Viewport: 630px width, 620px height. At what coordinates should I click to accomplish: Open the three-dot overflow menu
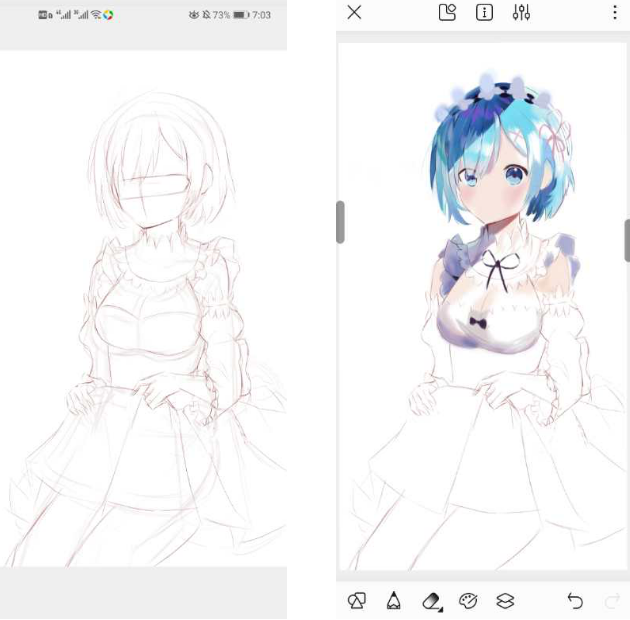click(x=615, y=12)
